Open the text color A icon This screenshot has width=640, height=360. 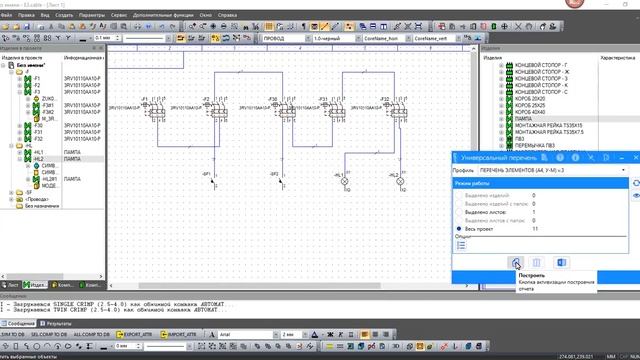pyautogui.click(x=315, y=335)
